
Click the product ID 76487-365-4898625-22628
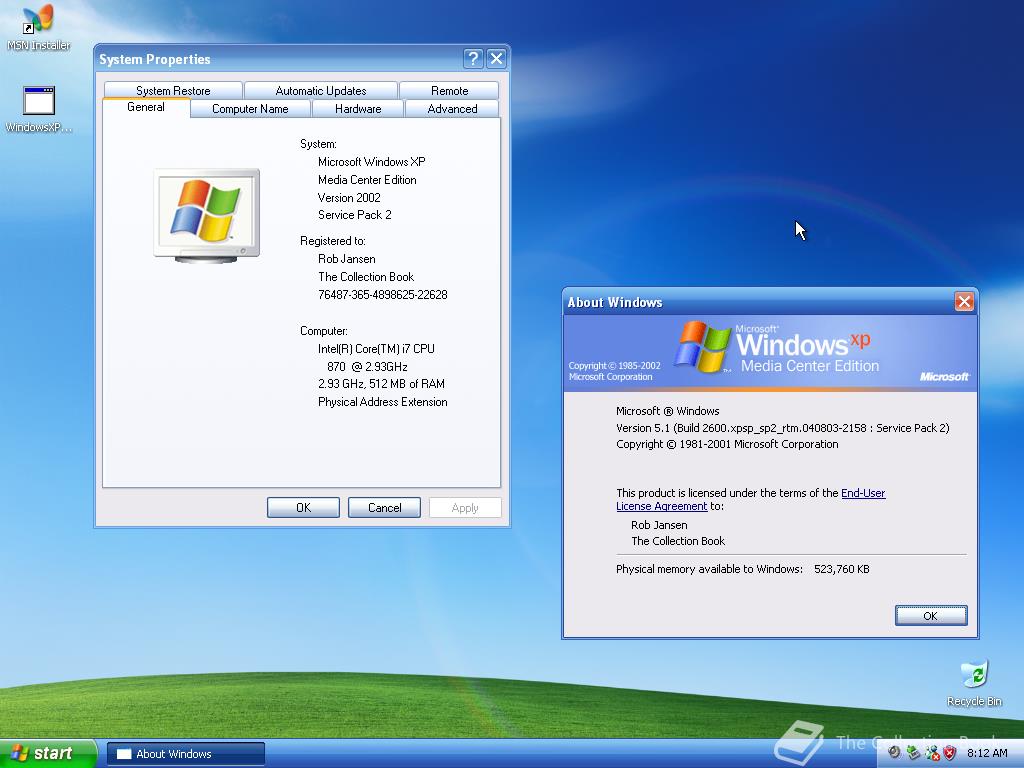click(x=383, y=295)
